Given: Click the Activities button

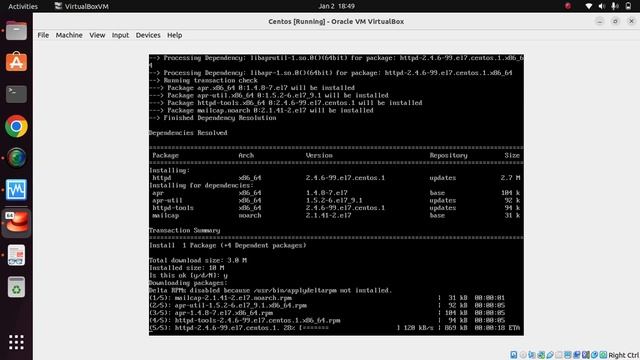Looking at the screenshot, I should click(23, 6).
